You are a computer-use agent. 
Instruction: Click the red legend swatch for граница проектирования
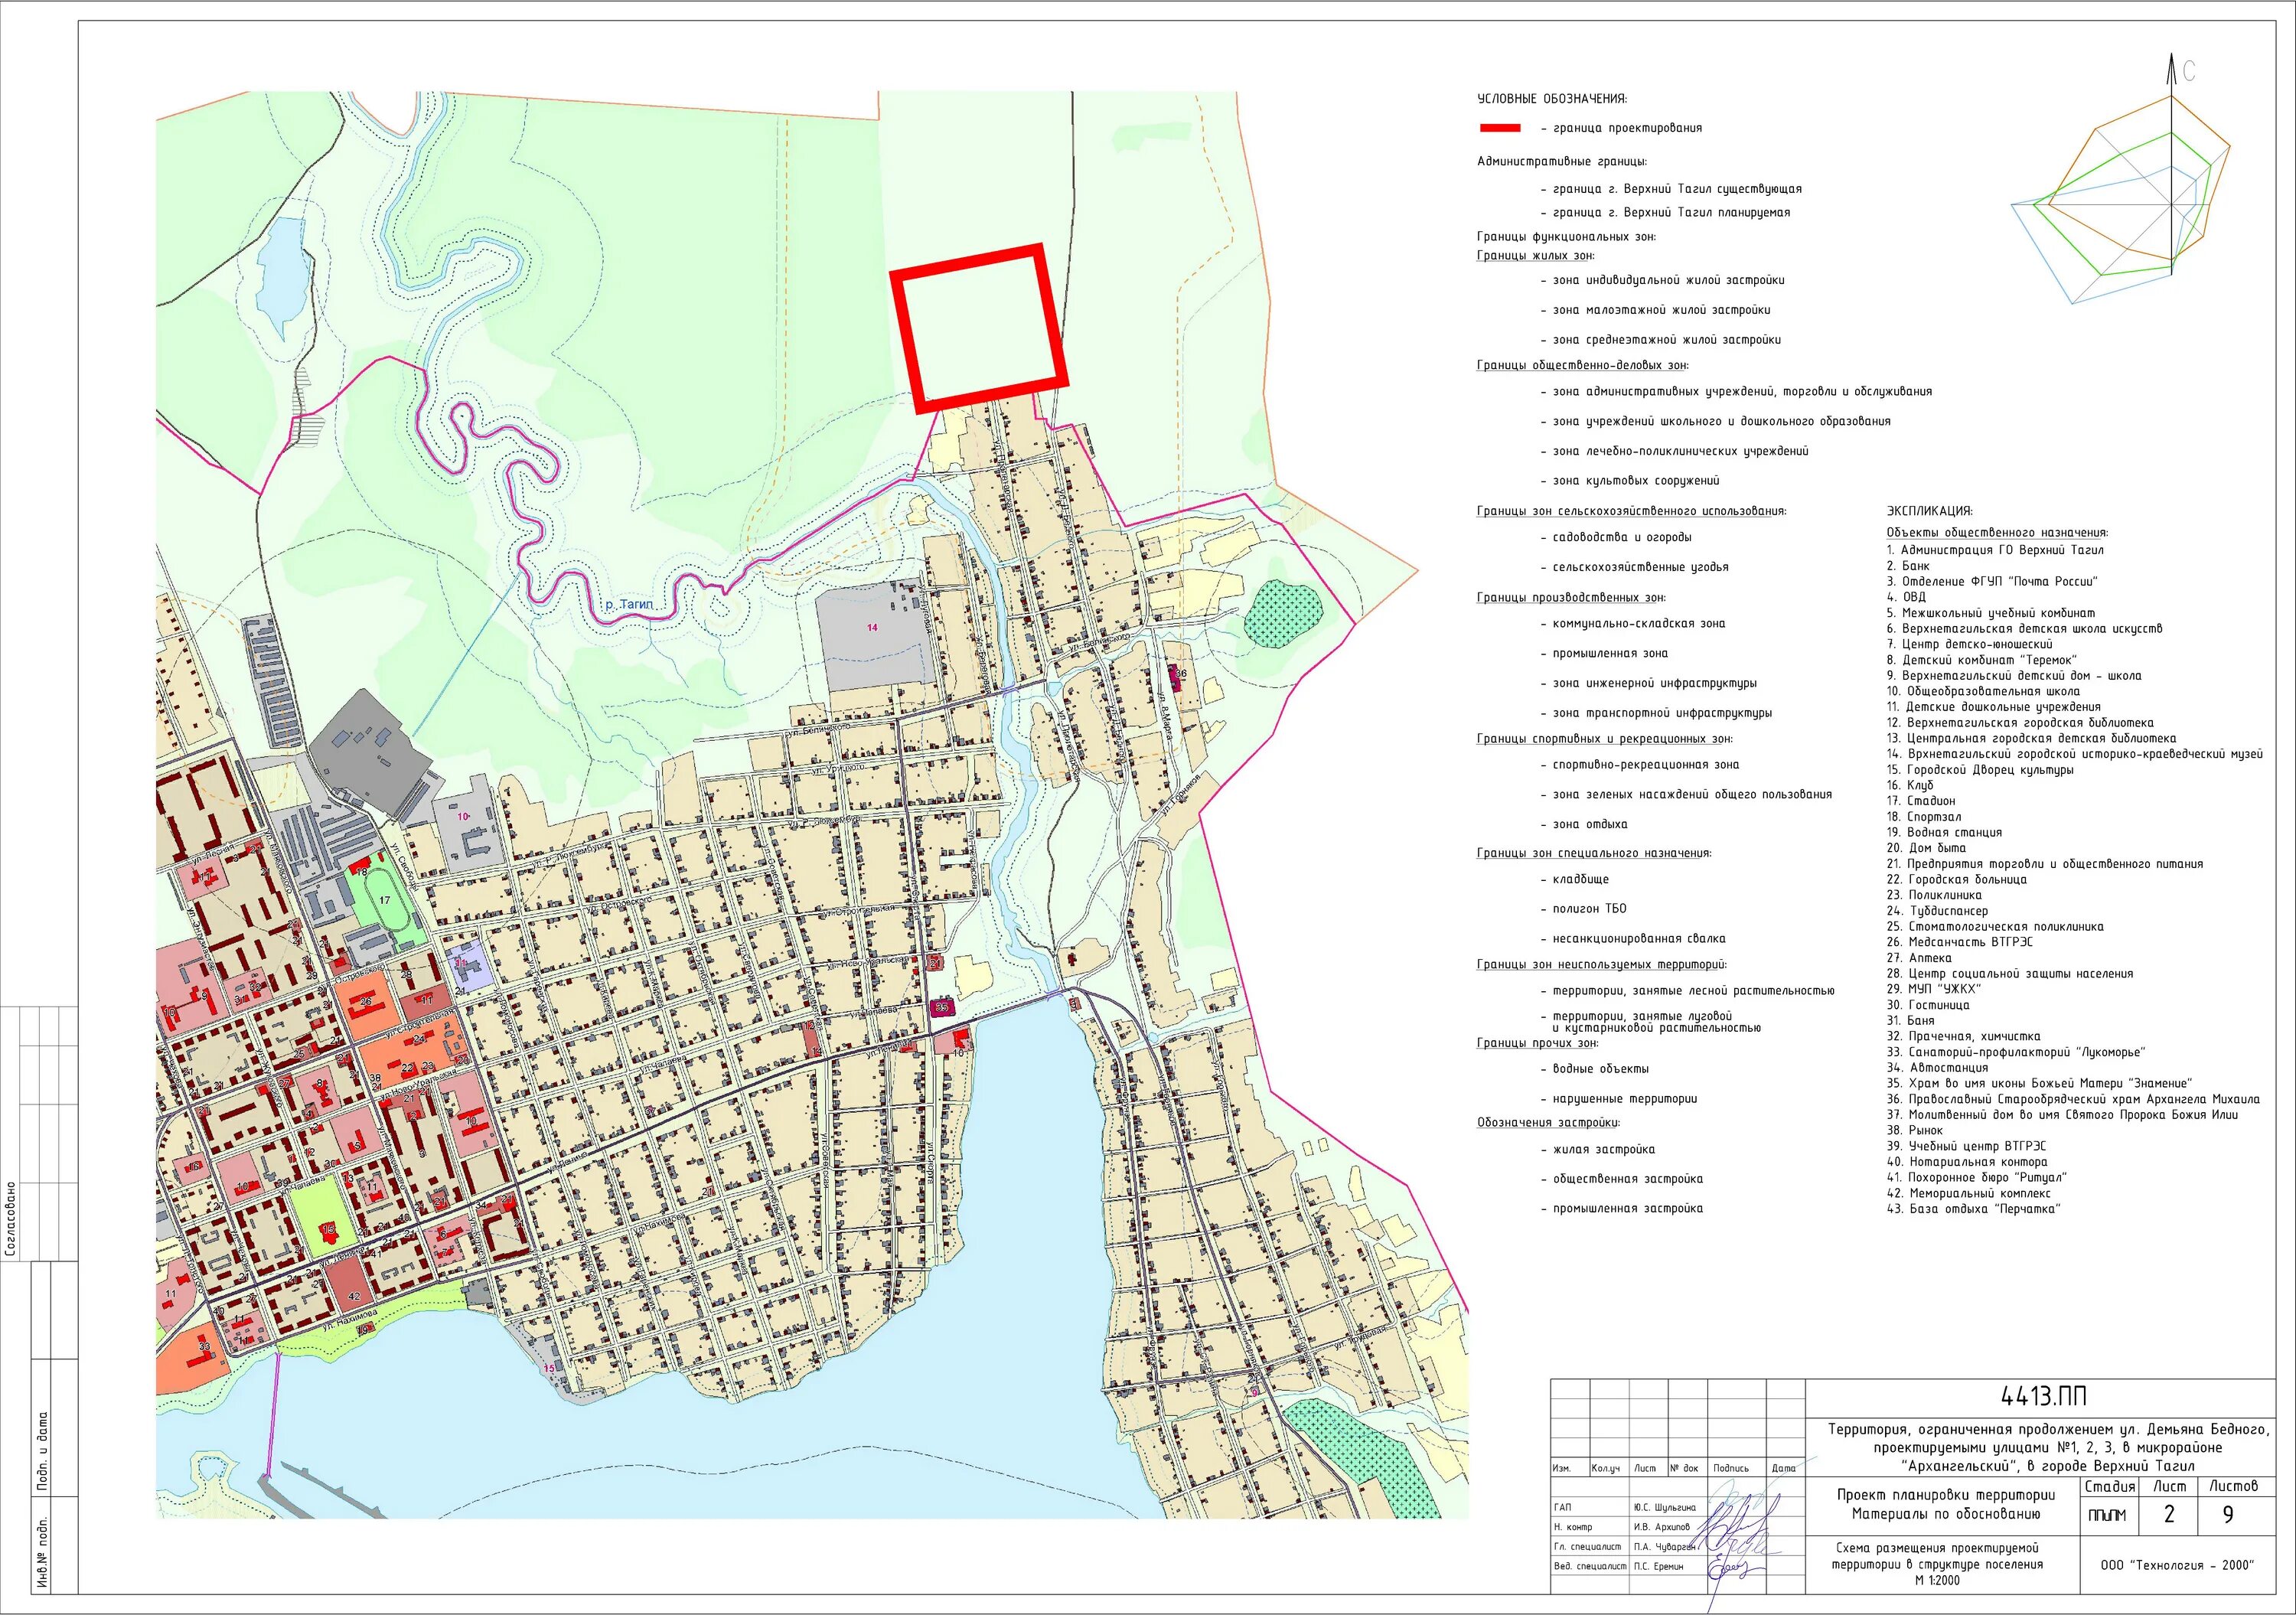point(1499,128)
